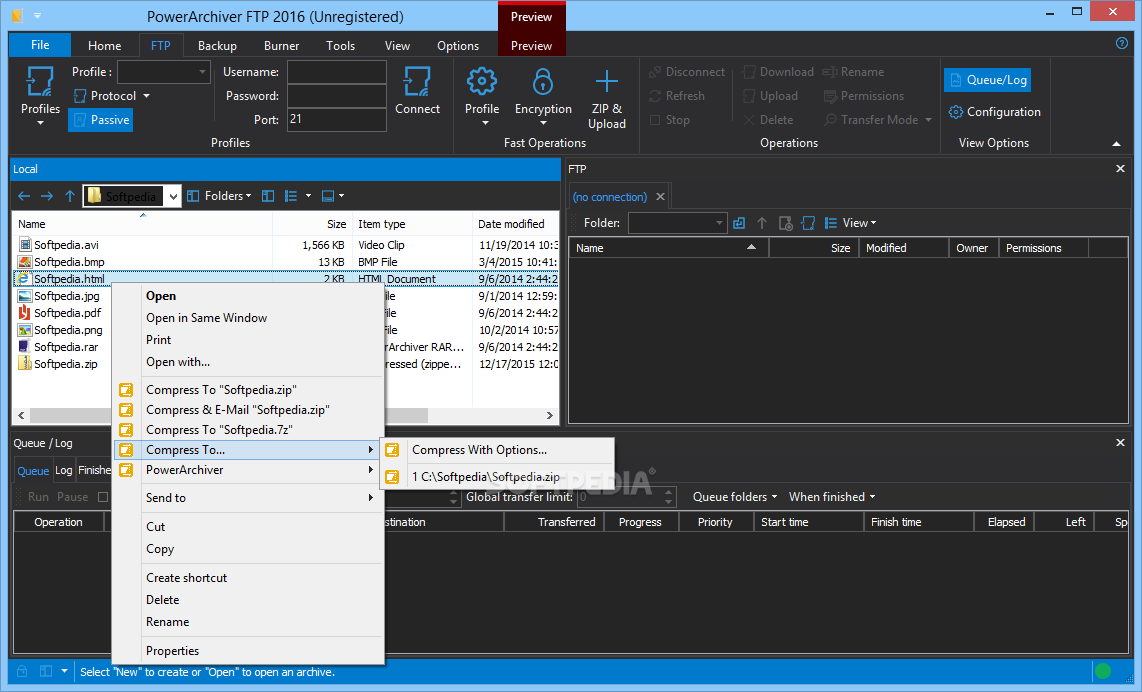Navigate back in Local panel
Screen dimensions: 1142x692
tap(24, 196)
